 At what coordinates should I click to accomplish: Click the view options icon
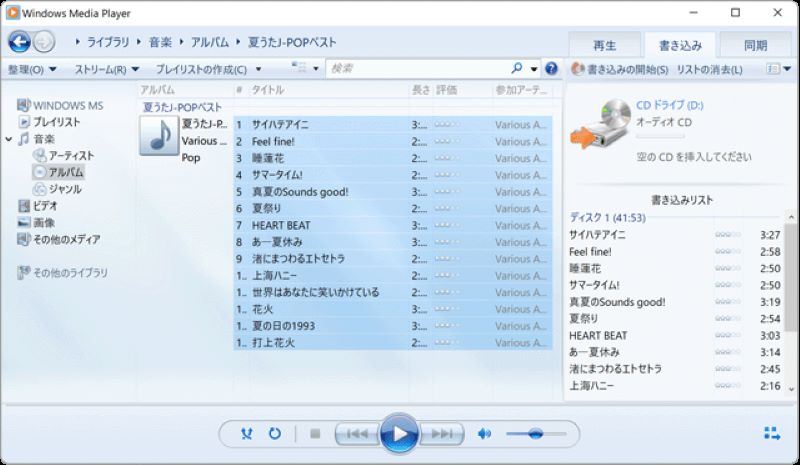tap(299, 68)
